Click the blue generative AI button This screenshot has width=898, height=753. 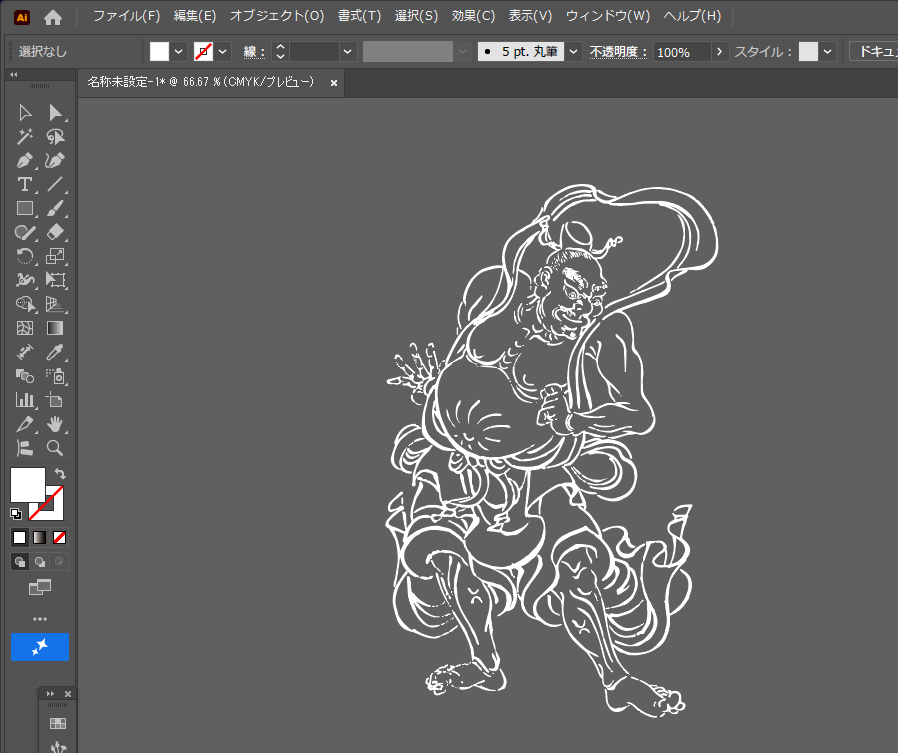coord(40,647)
